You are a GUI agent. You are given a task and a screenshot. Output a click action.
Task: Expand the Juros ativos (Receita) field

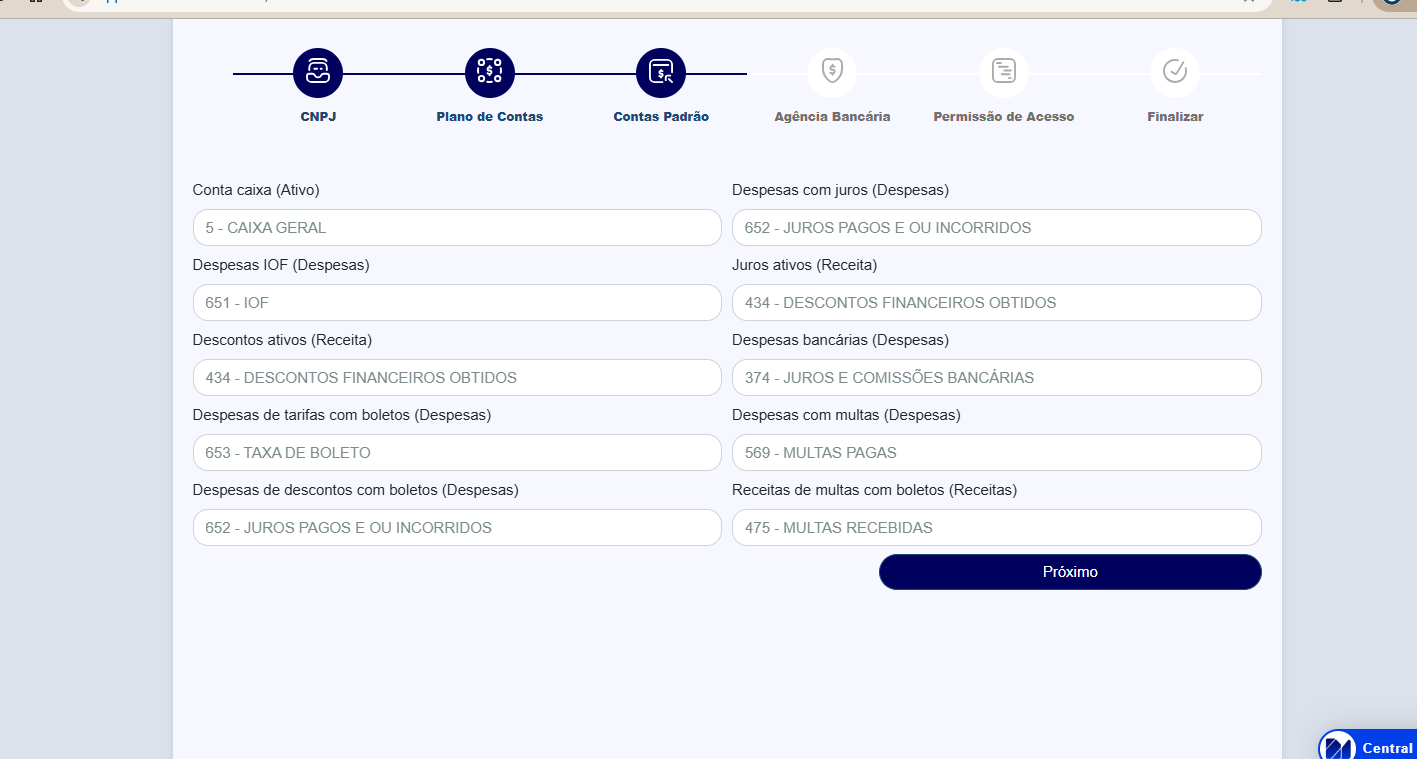coord(996,303)
